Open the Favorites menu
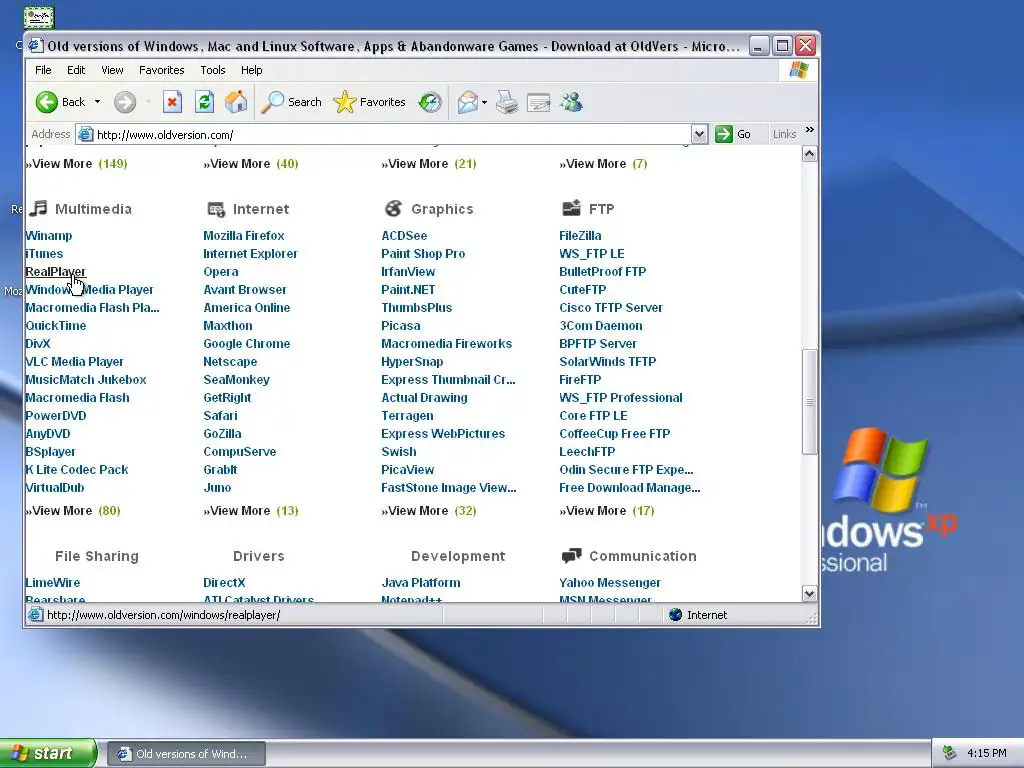Viewport: 1024px width, 768px height. [x=161, y=70]
